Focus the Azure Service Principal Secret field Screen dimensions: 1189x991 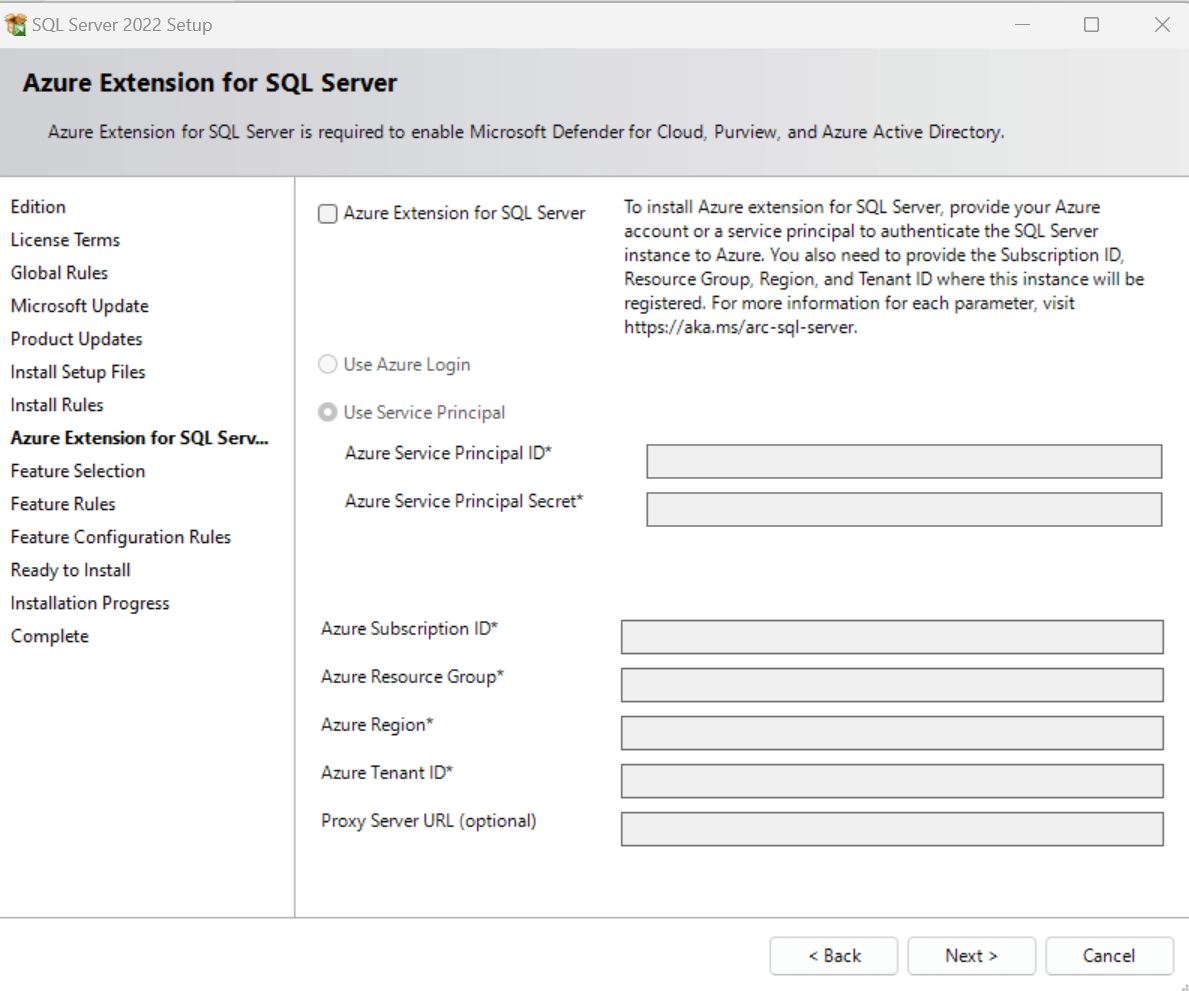tap(904, 510)
